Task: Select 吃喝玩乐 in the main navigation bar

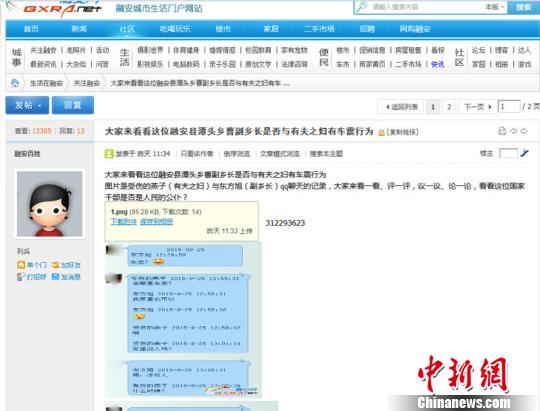Action: pyautogui.click(x=175, y=29)
